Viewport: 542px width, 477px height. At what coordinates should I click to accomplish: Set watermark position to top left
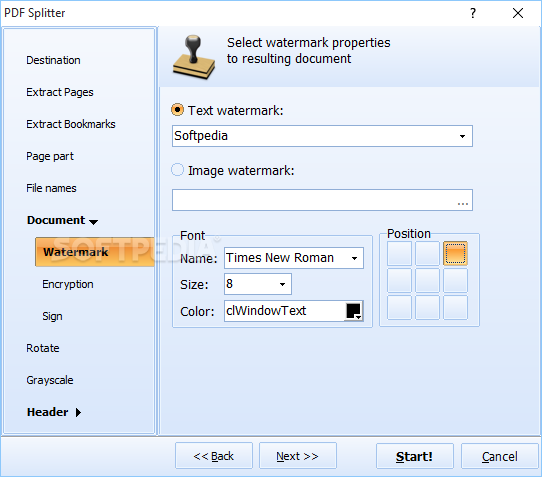(x=399, y=253)
